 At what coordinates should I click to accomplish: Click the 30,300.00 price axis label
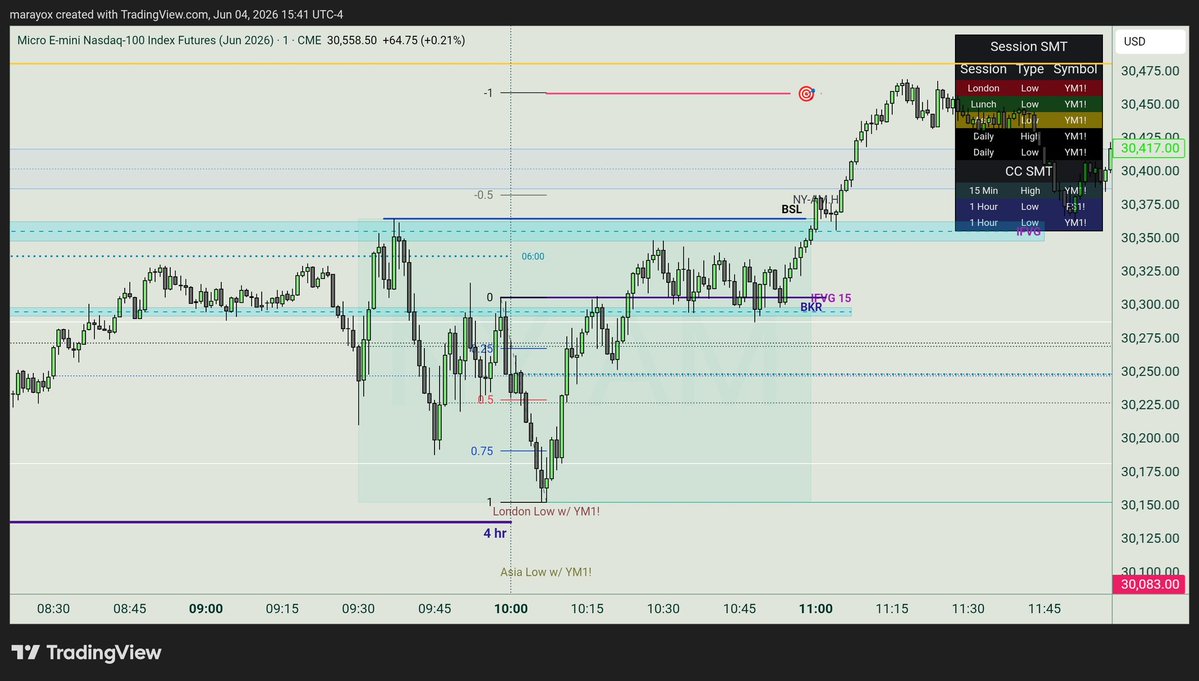(x=1149, y=305)
